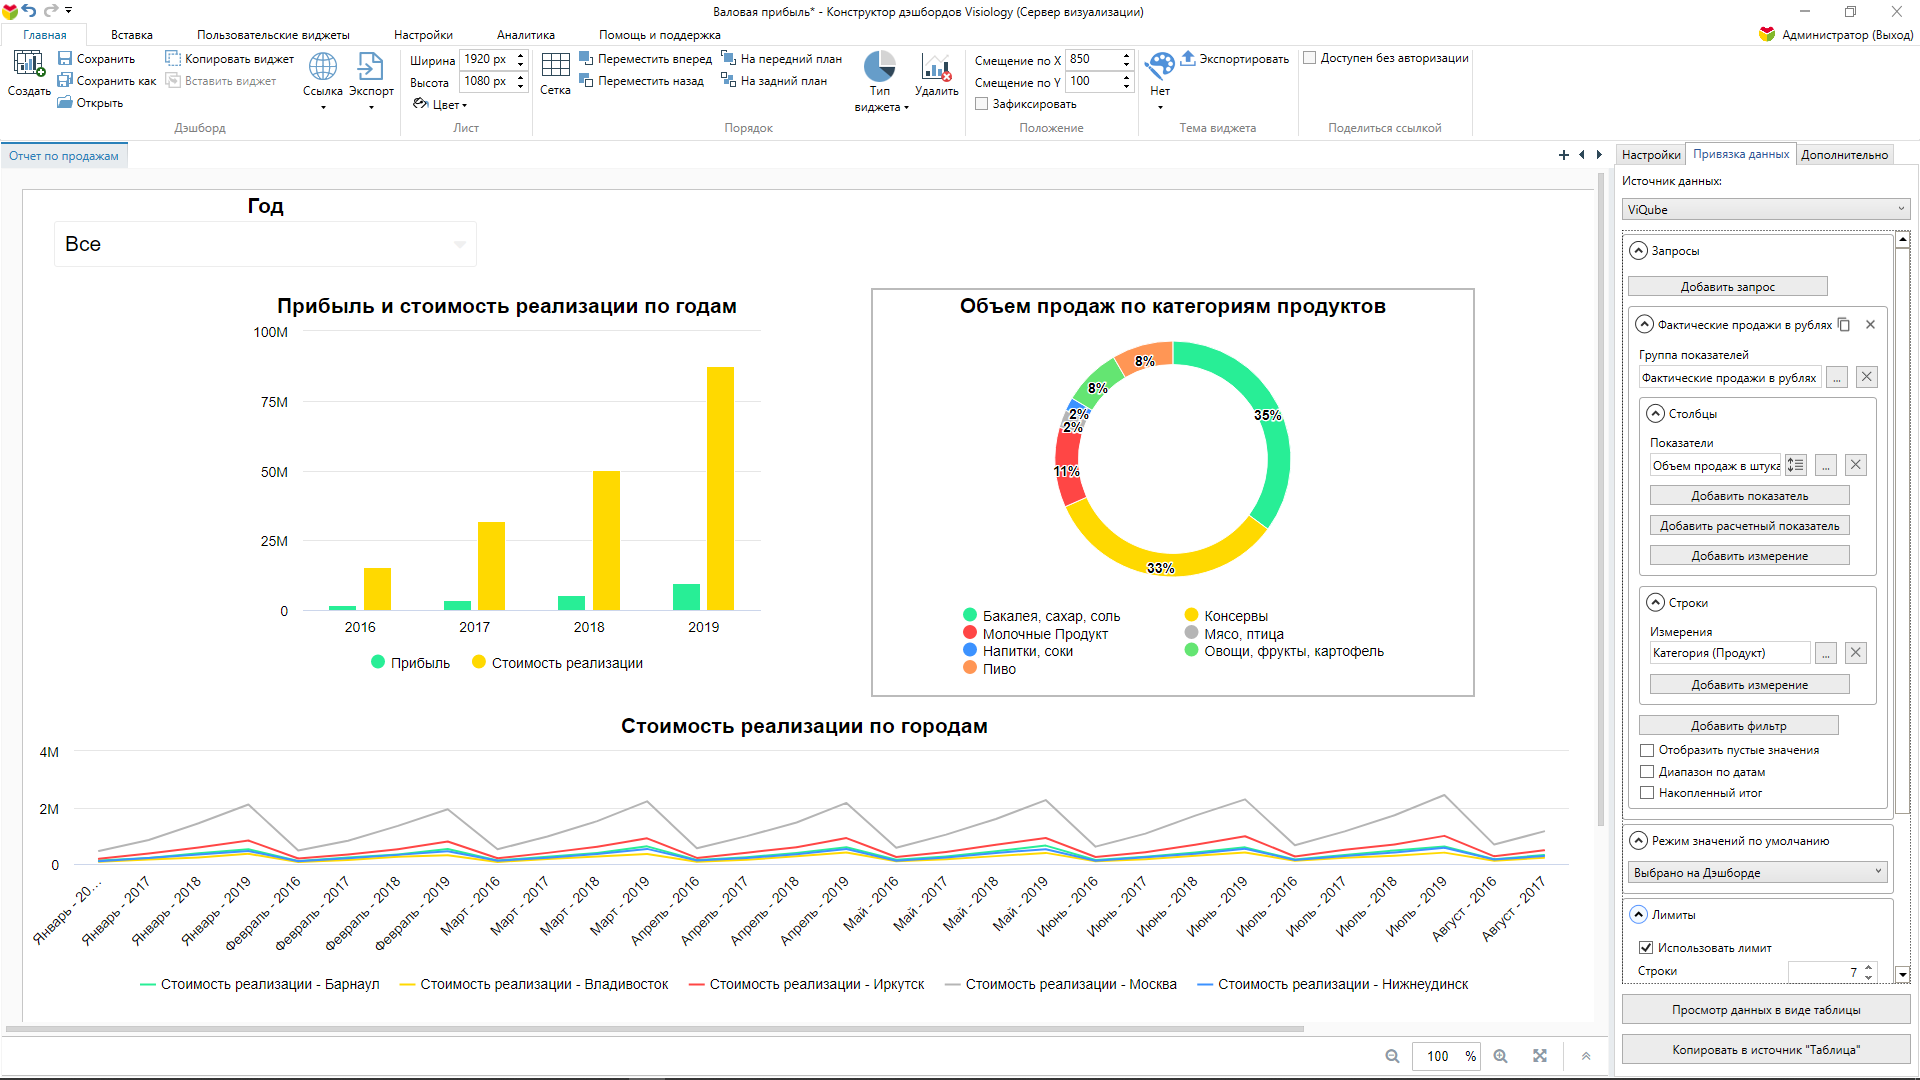Viewport: 1920px width, 1080px height.
Task: Switch to the Дополнительно panel tab
Action: point(1844,155)
